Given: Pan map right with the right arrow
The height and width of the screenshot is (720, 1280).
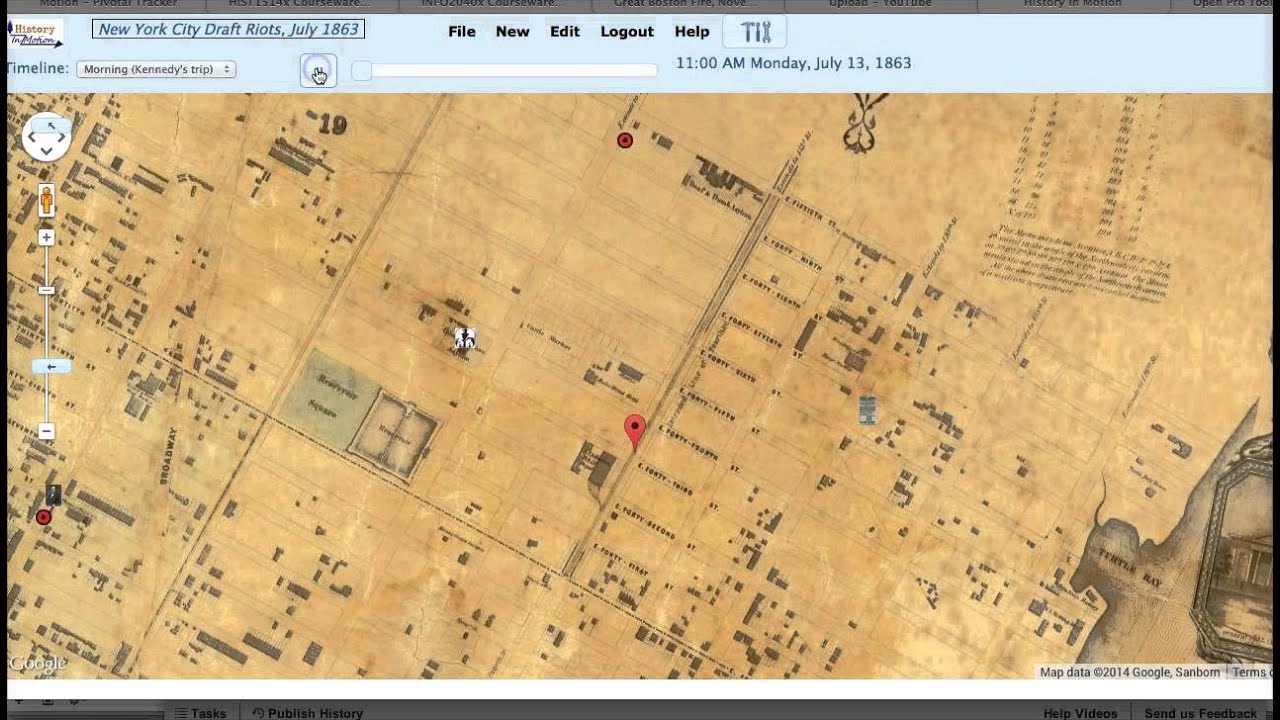Looking at the screenshot, I should click(x=63, y=137).
